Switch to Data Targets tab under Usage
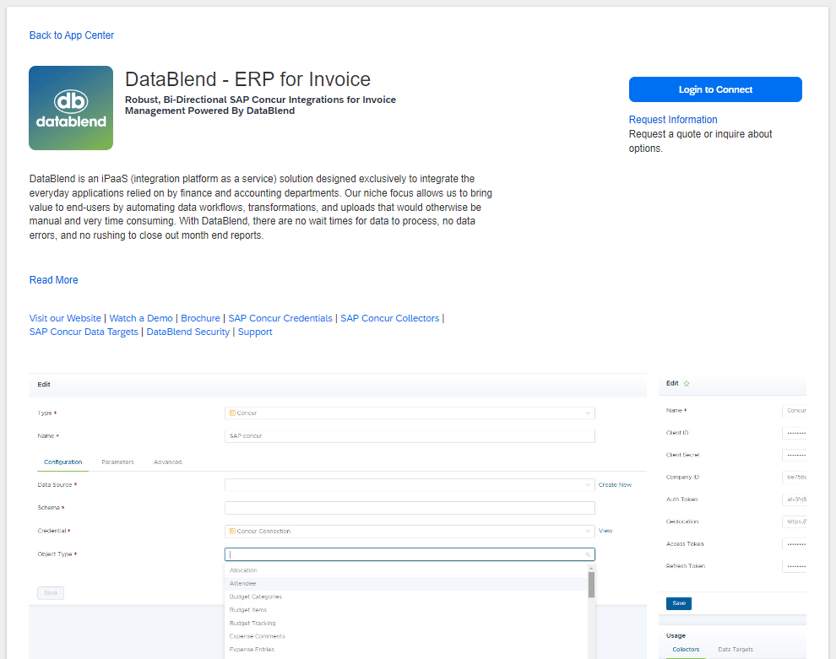Image resolution: width=836 pixels, height=659 pixels. pos(735,649)
